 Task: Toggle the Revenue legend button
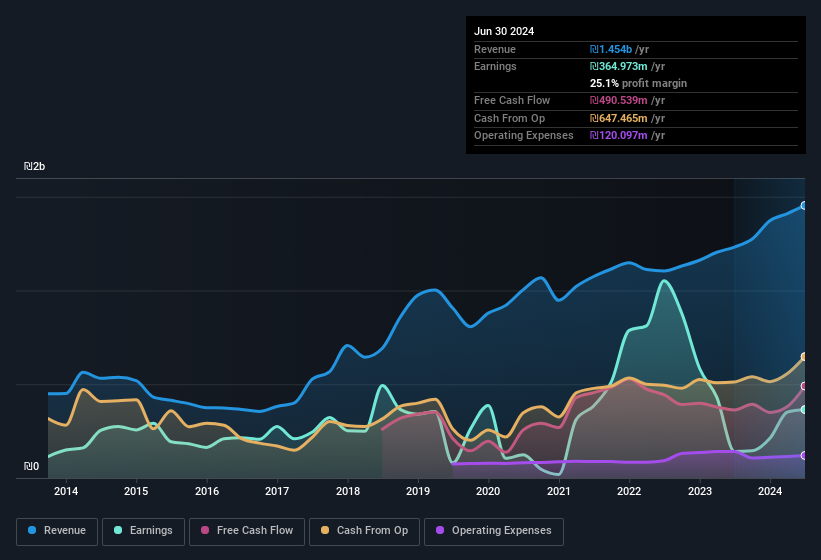pyautogui.click(x=57, y=531)
